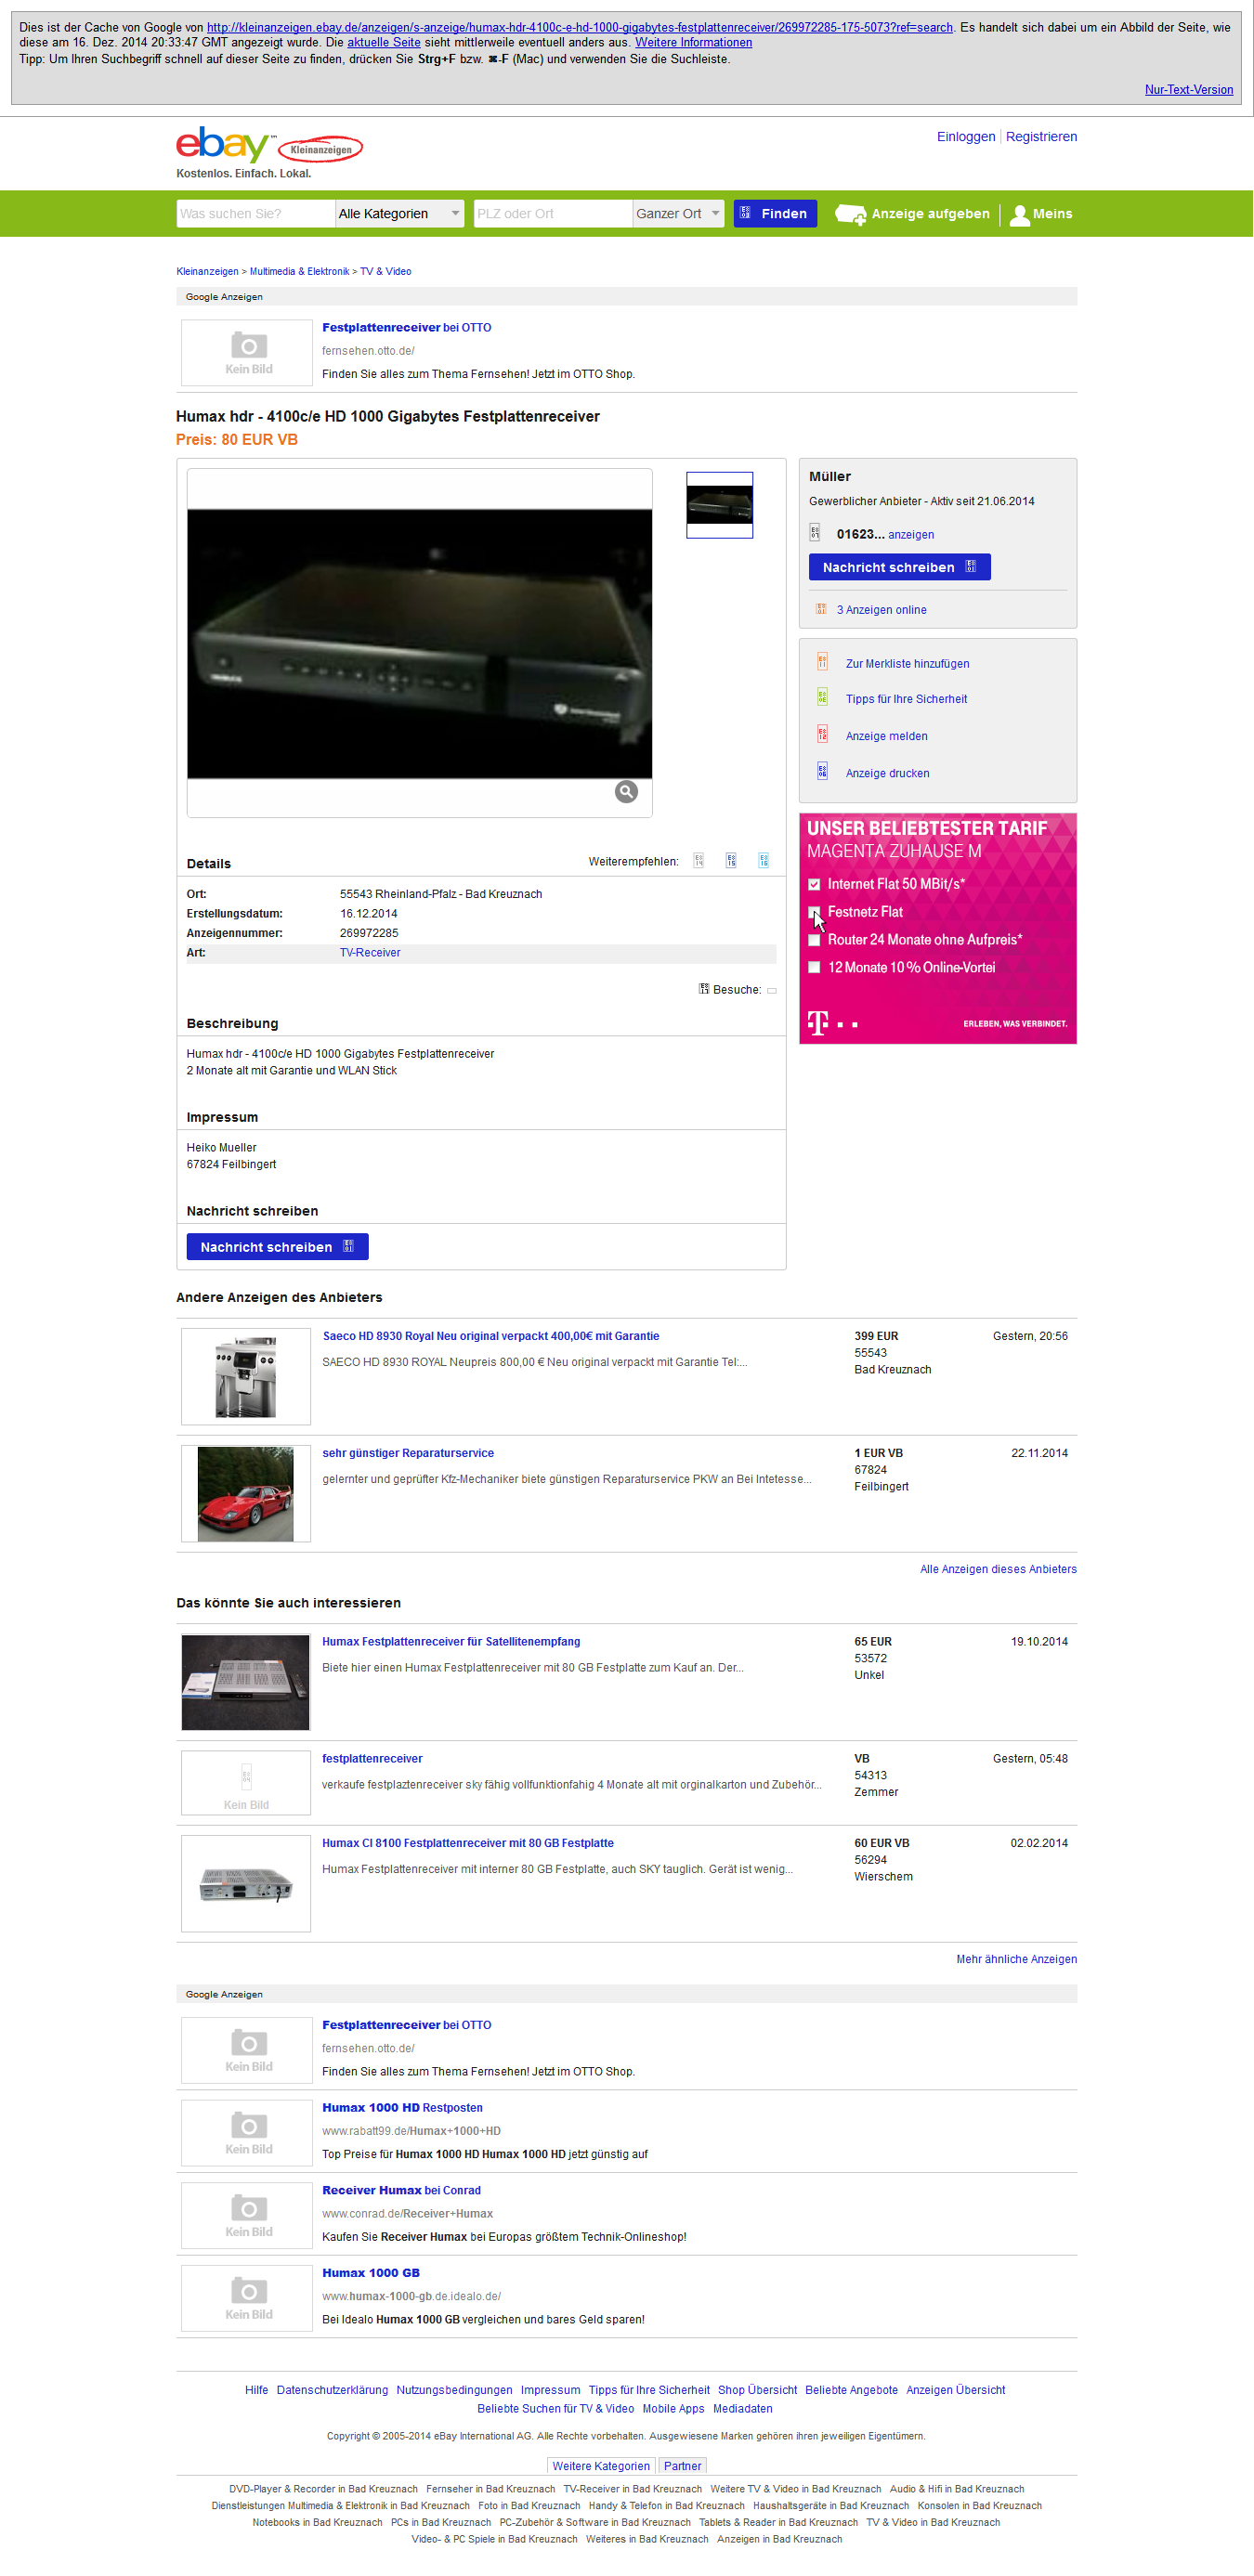Open Saeco HD 8930 Royal listing title
1254x2576 pixels.
click(x=491, y=1336)
